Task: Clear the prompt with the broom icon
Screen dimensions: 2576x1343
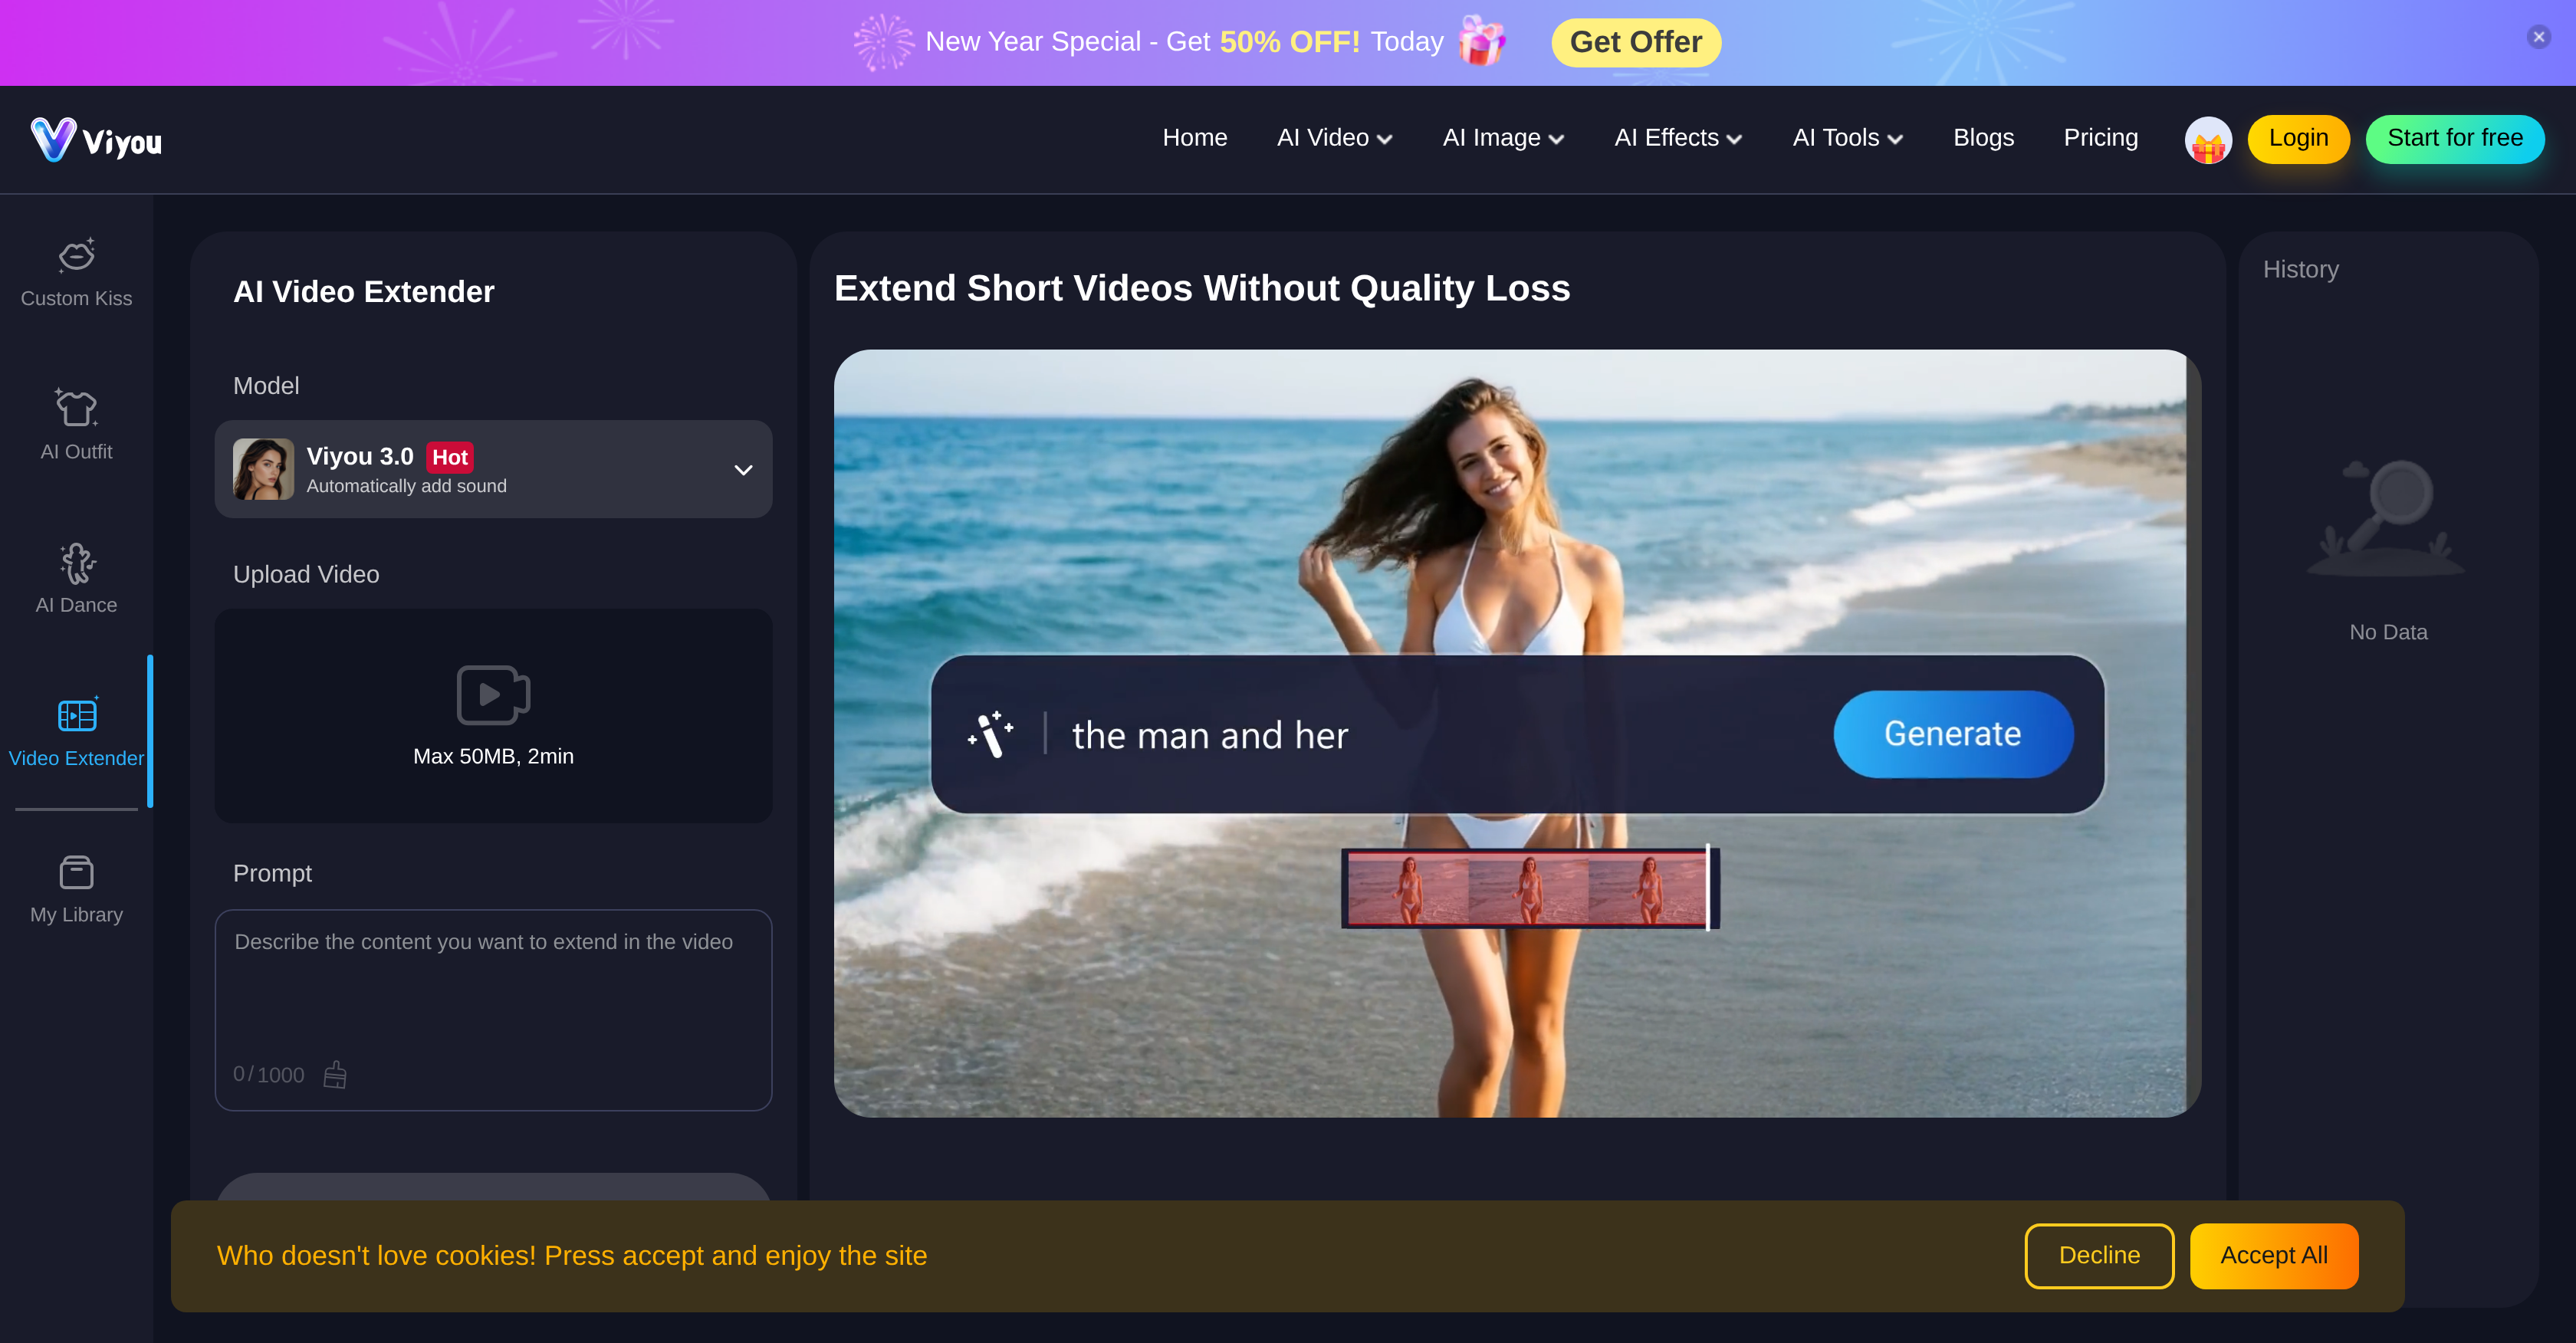Action: [335, 1075]
